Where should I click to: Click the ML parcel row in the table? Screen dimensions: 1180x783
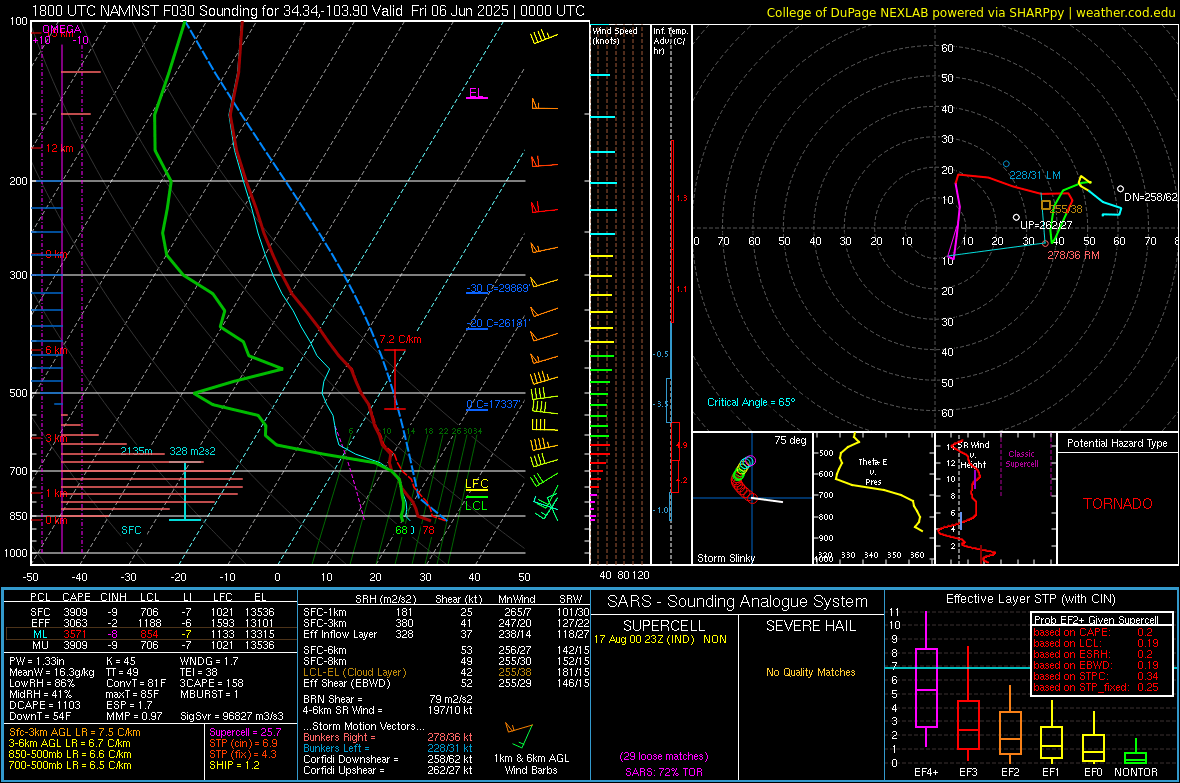point(151,634)
